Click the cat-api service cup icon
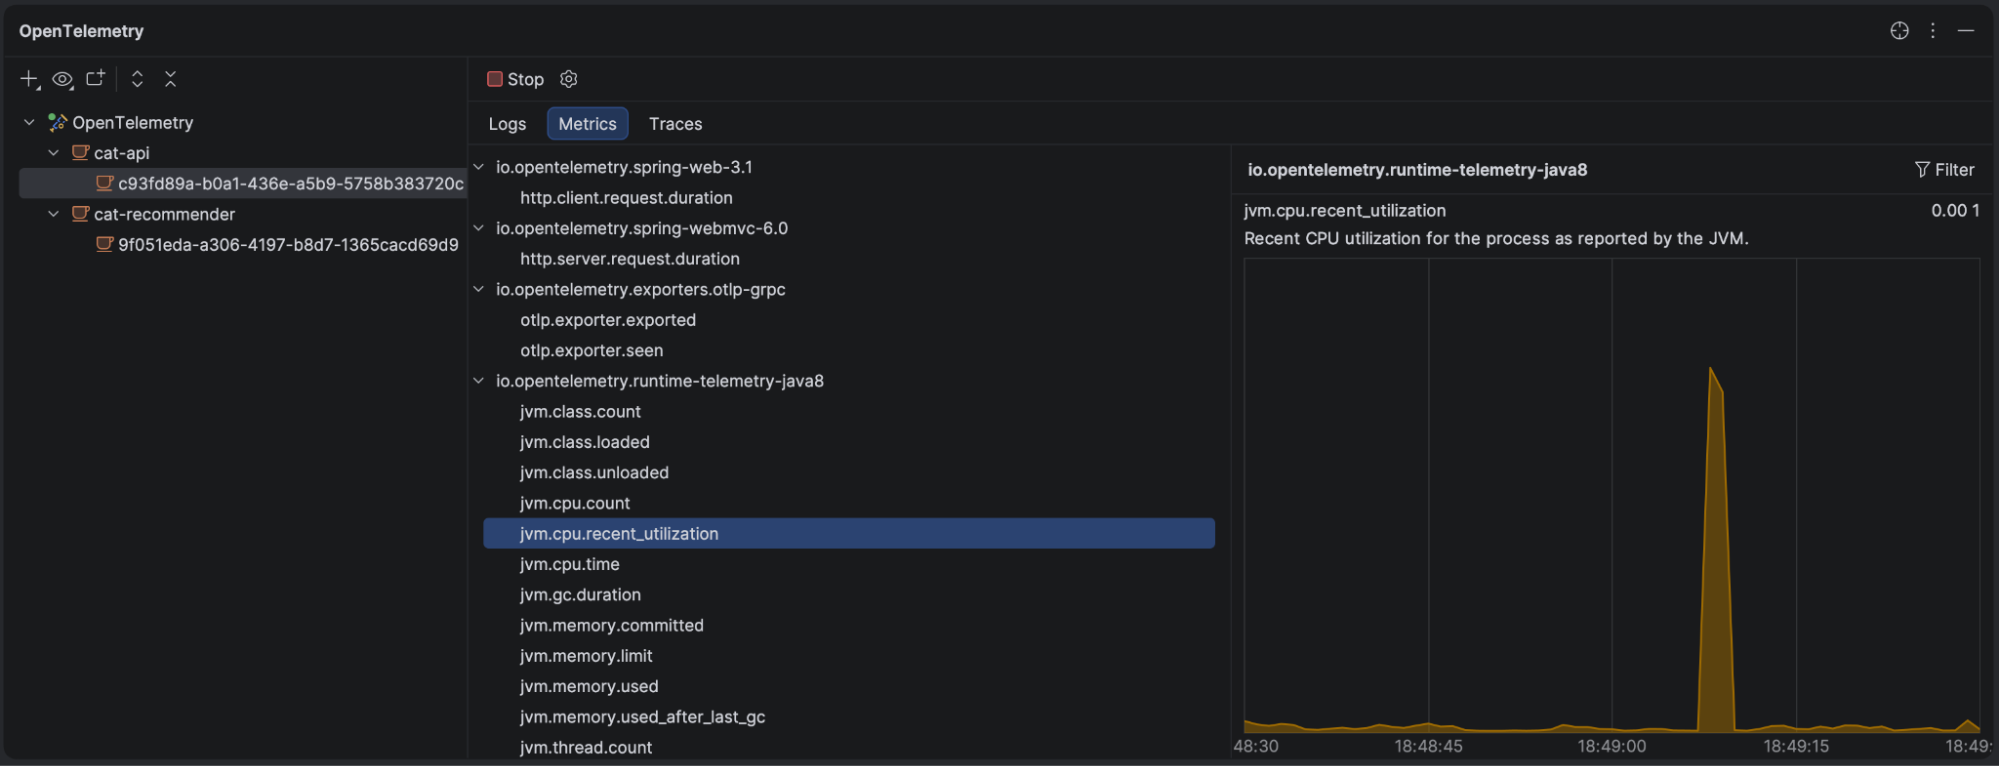Image resolution: width=1999 pixels, height=767 pixels. coord(81,153)
